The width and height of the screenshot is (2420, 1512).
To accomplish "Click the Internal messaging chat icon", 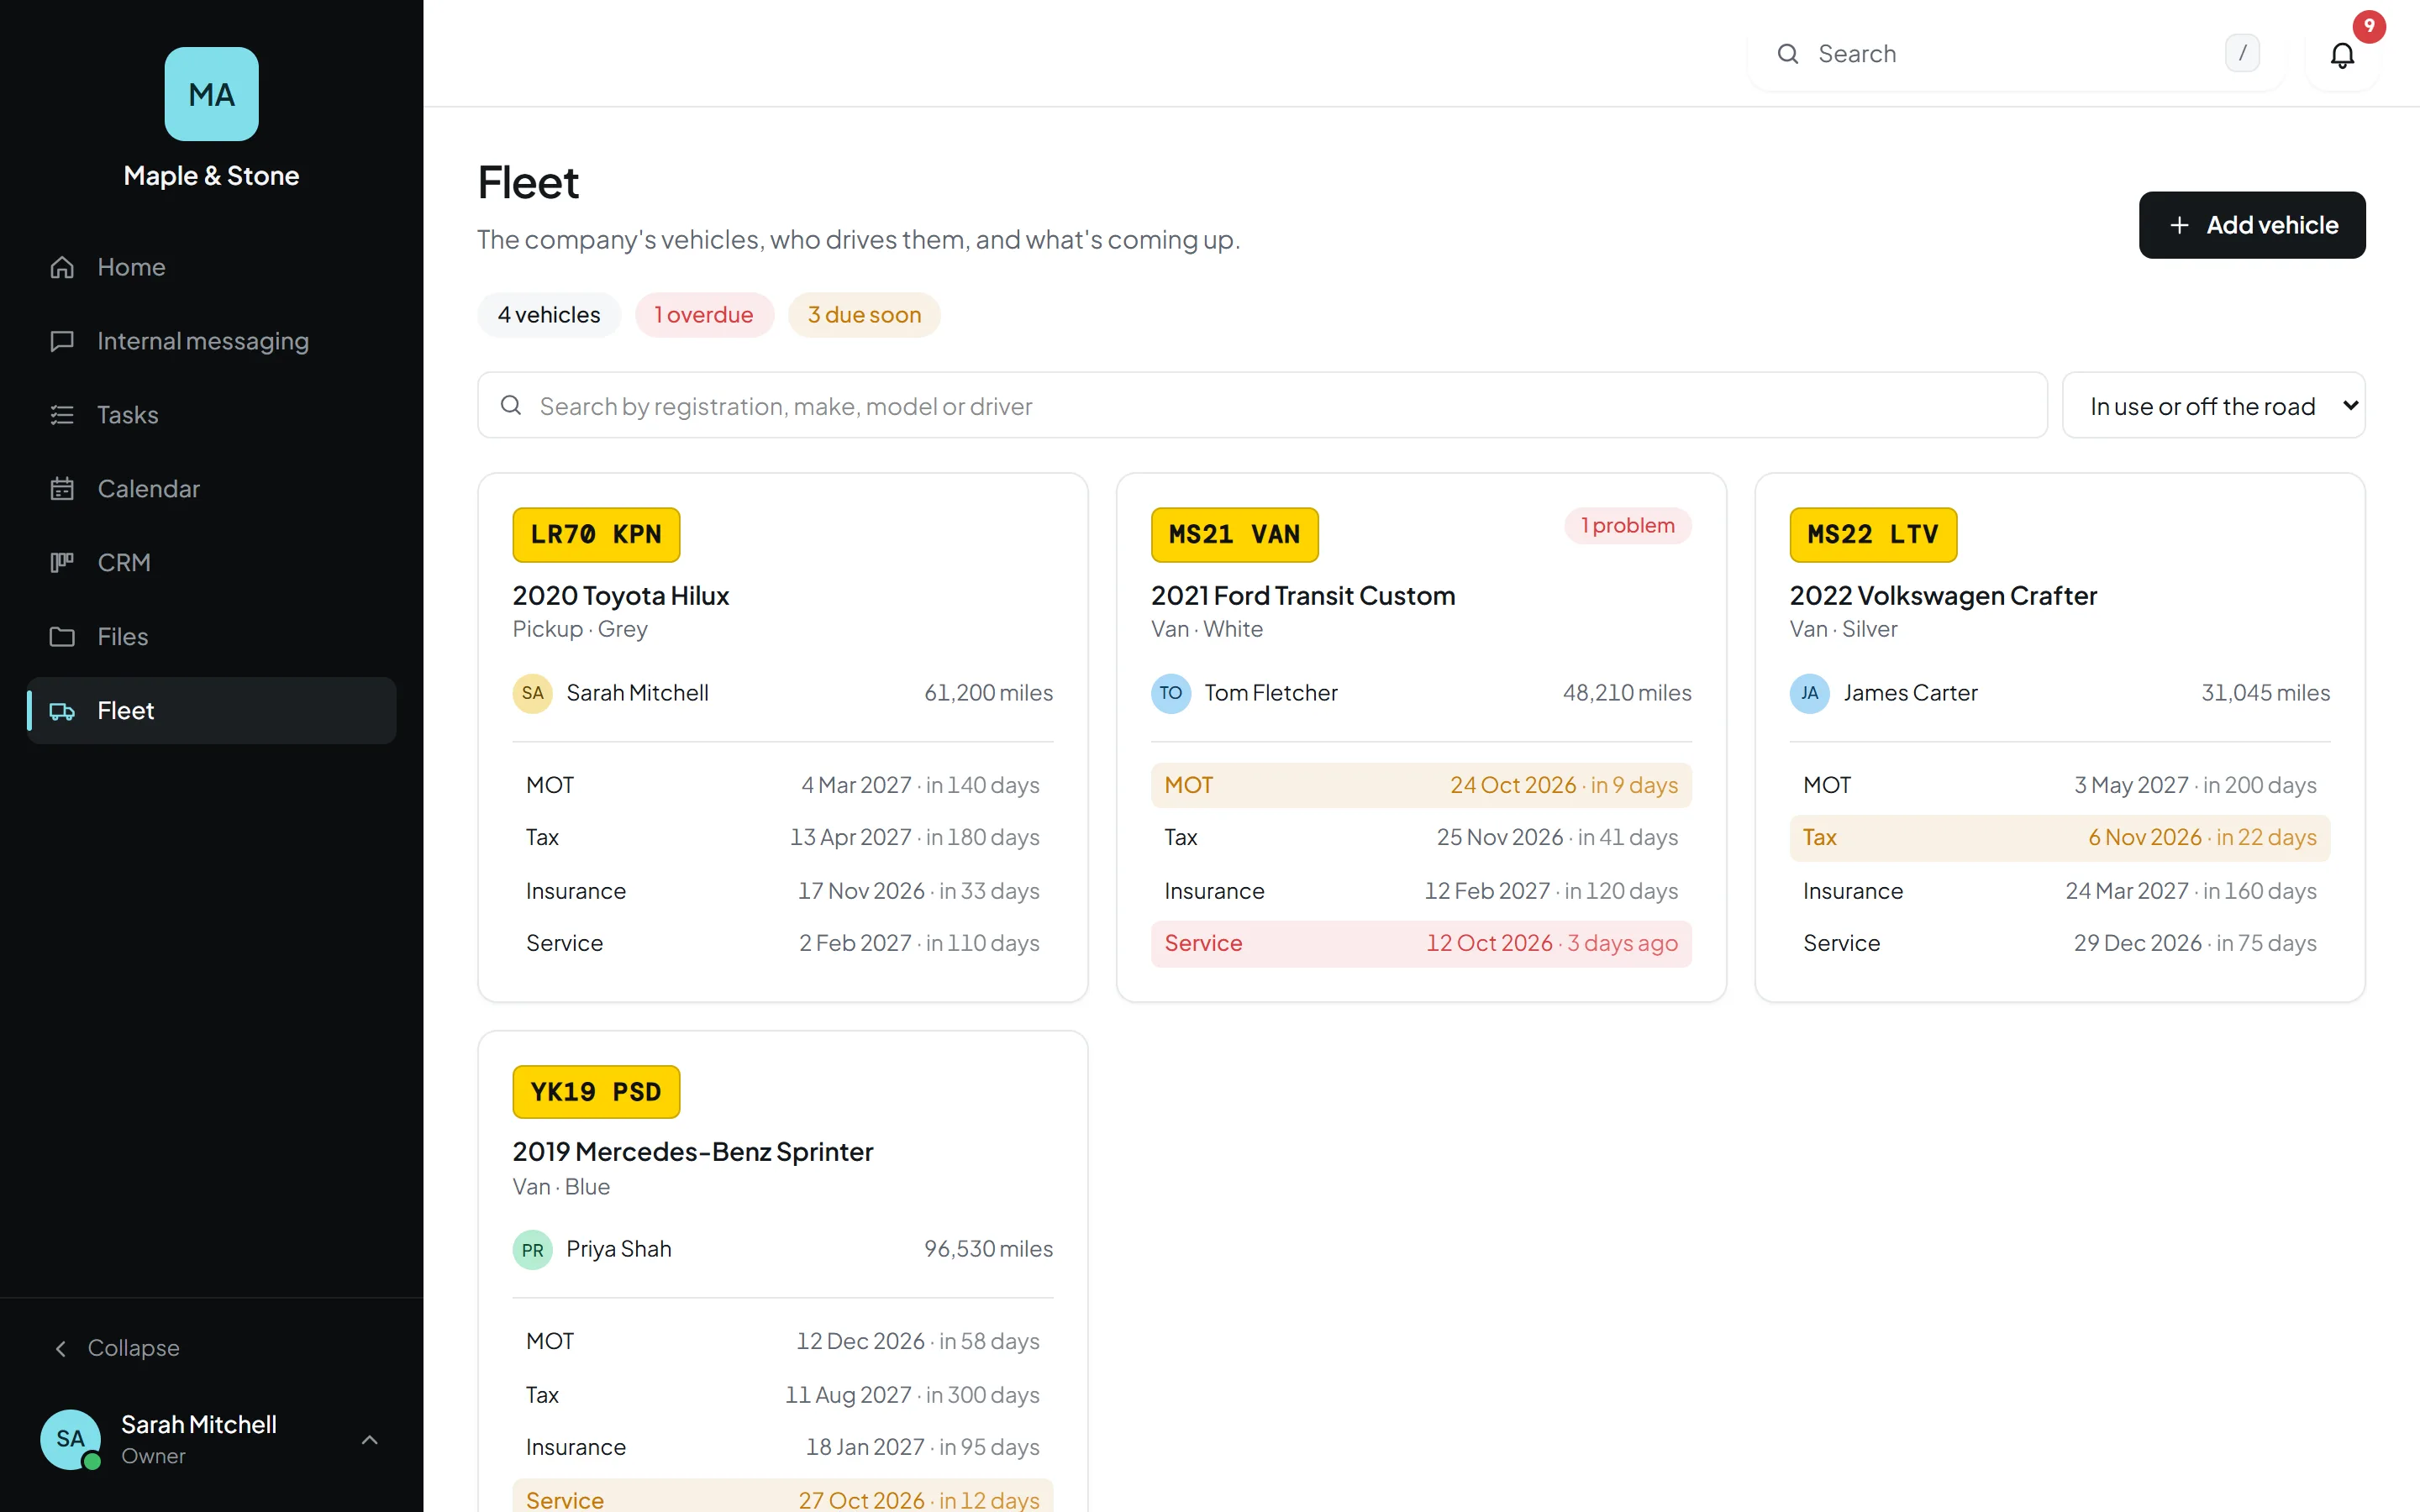I will point(62,341).
